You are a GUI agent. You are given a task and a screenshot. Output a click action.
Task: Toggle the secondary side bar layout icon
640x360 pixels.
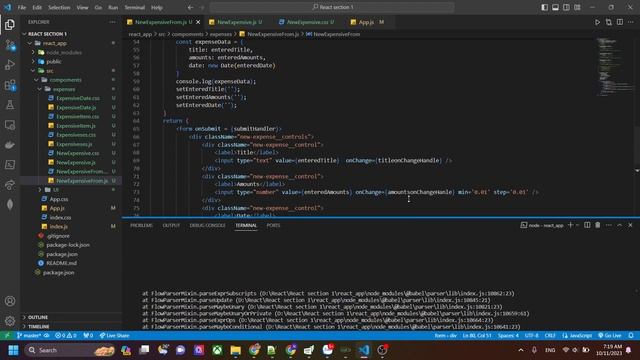click(x=567, y=7)
